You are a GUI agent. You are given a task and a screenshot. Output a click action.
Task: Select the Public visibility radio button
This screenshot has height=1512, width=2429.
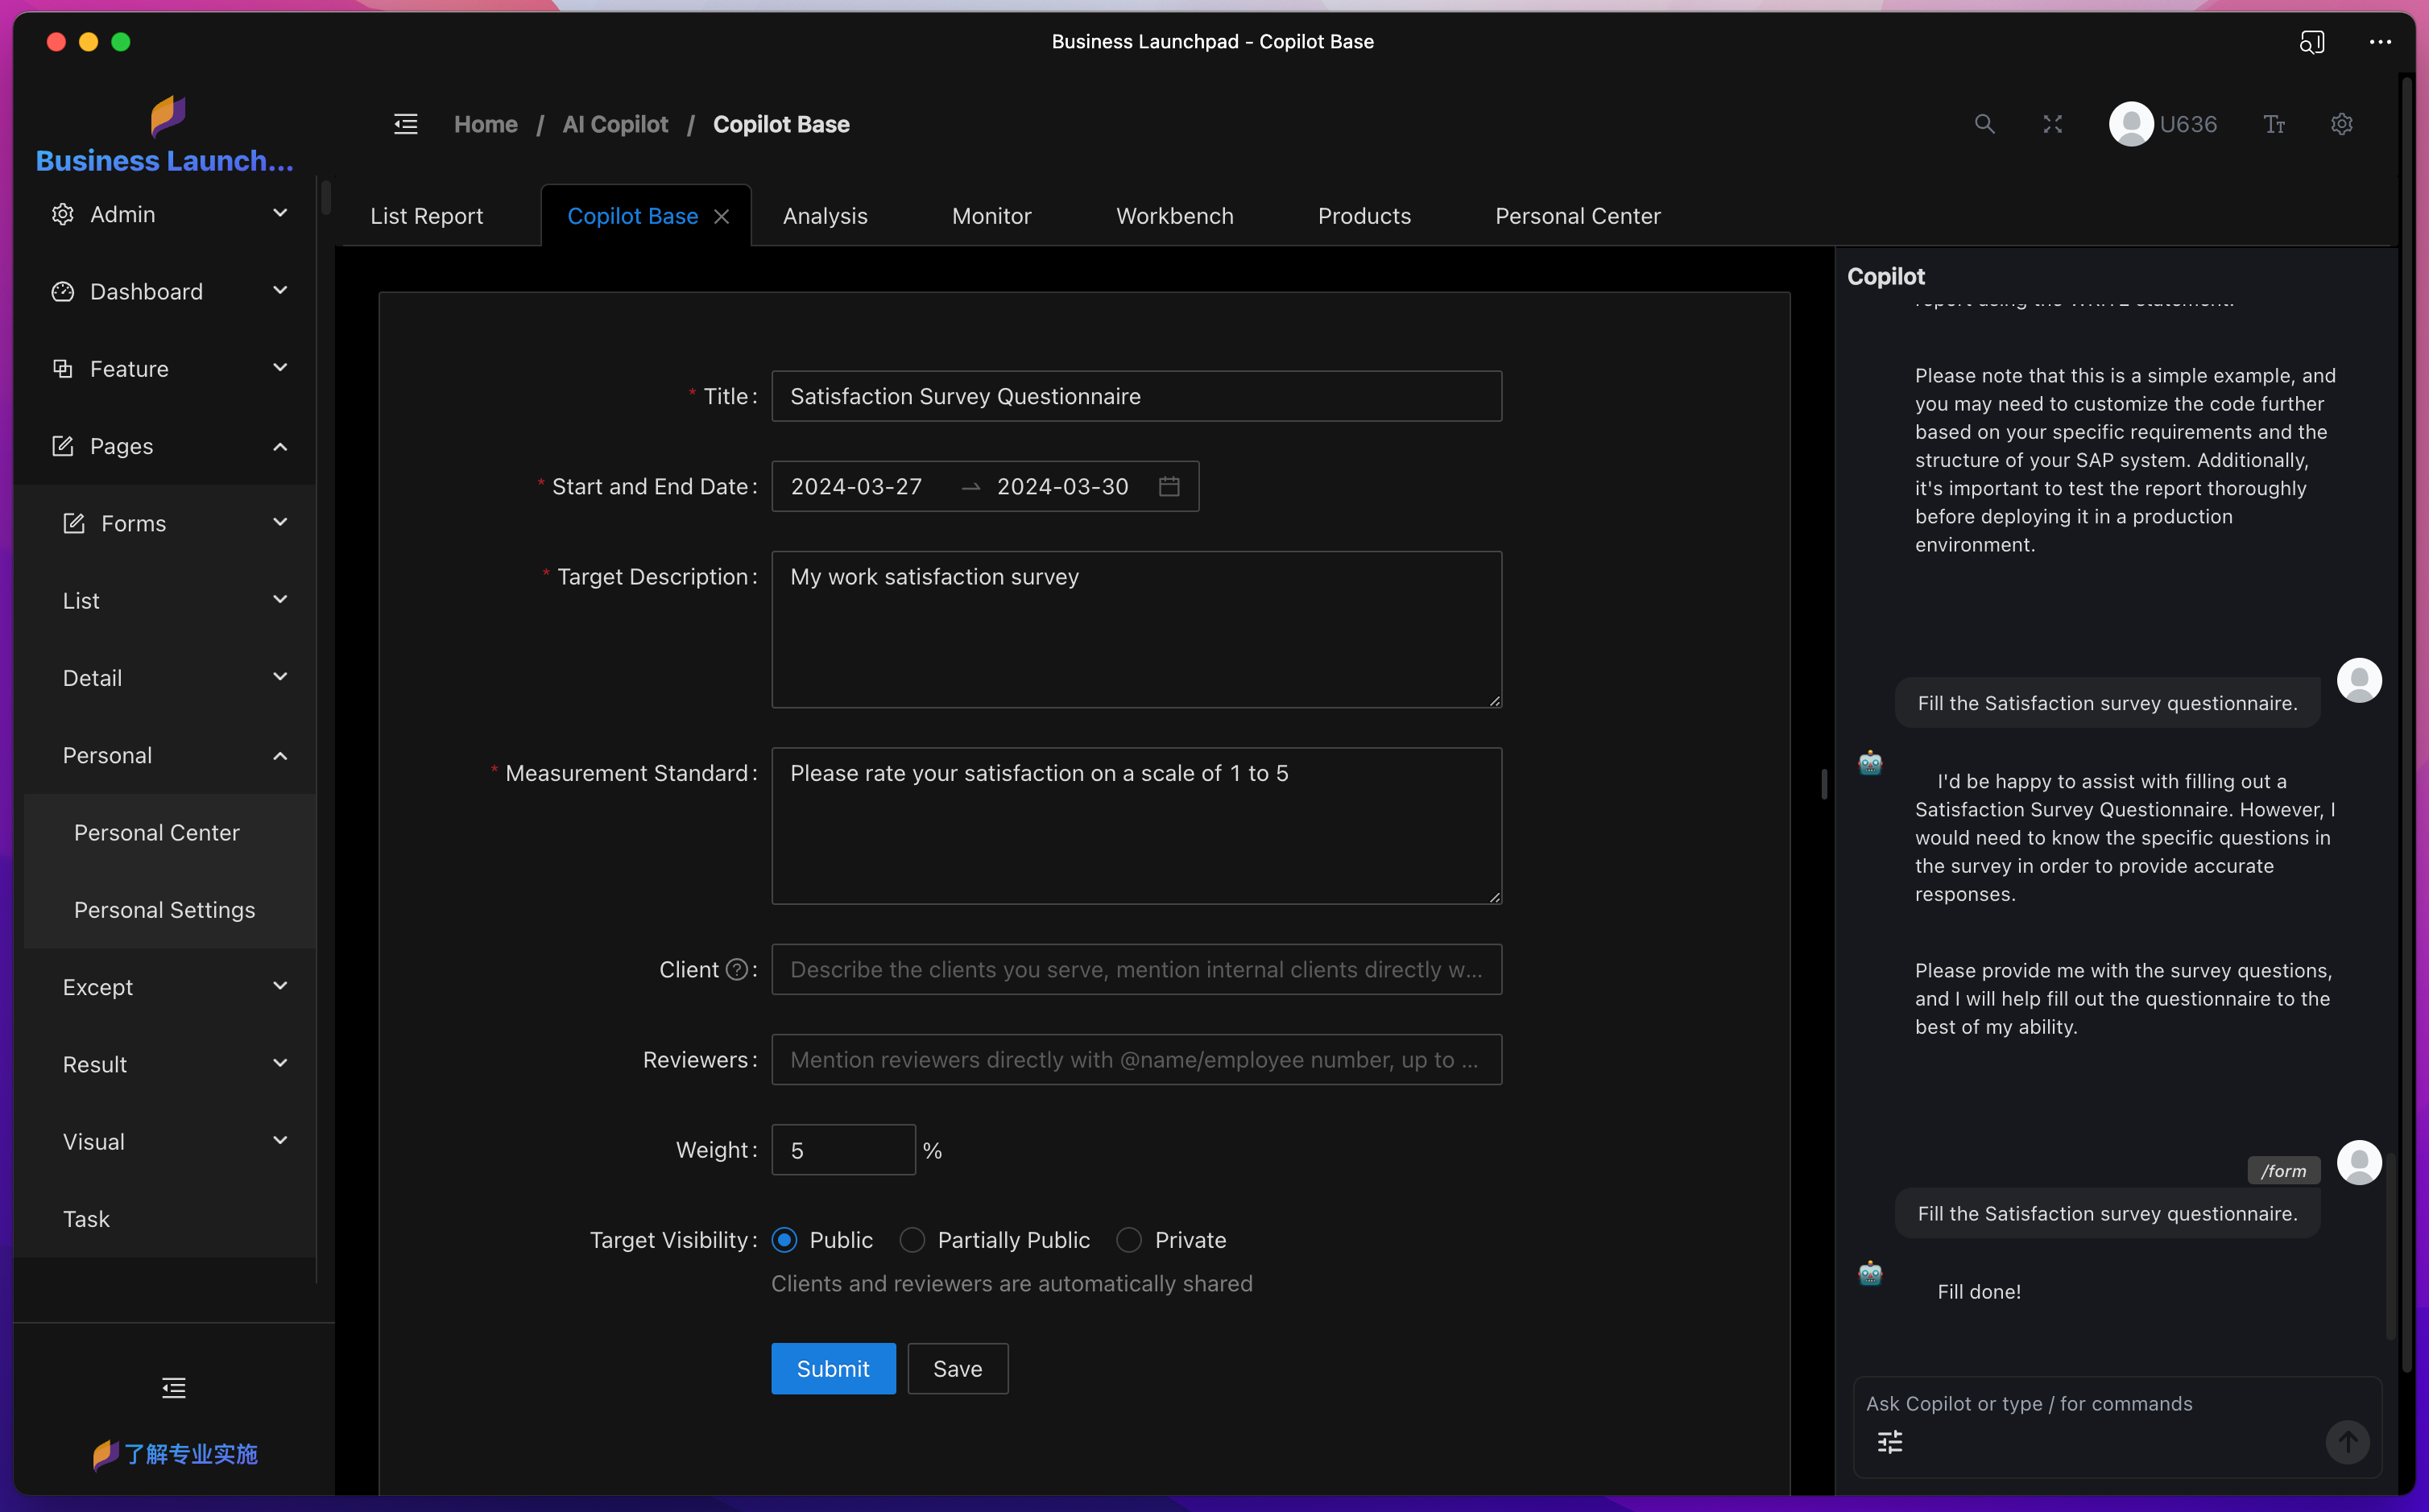(785, 1240)
